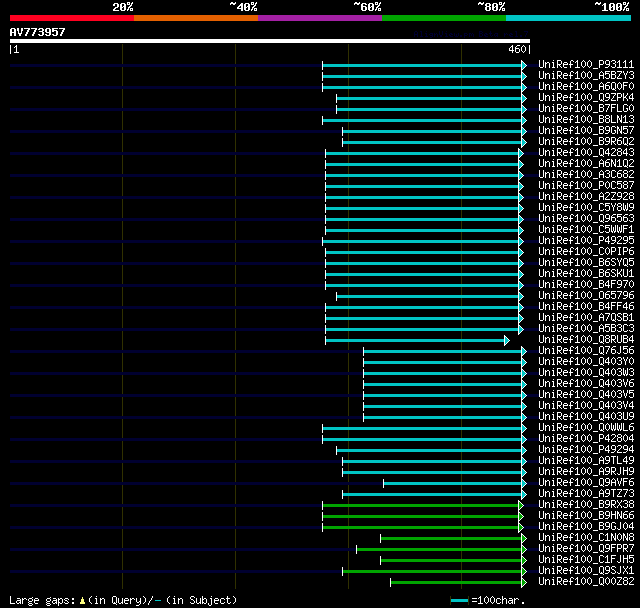Click the UniRef100_B4FF46 label
This screenshot has width=640, height=608.
click(x=586, y=307)
